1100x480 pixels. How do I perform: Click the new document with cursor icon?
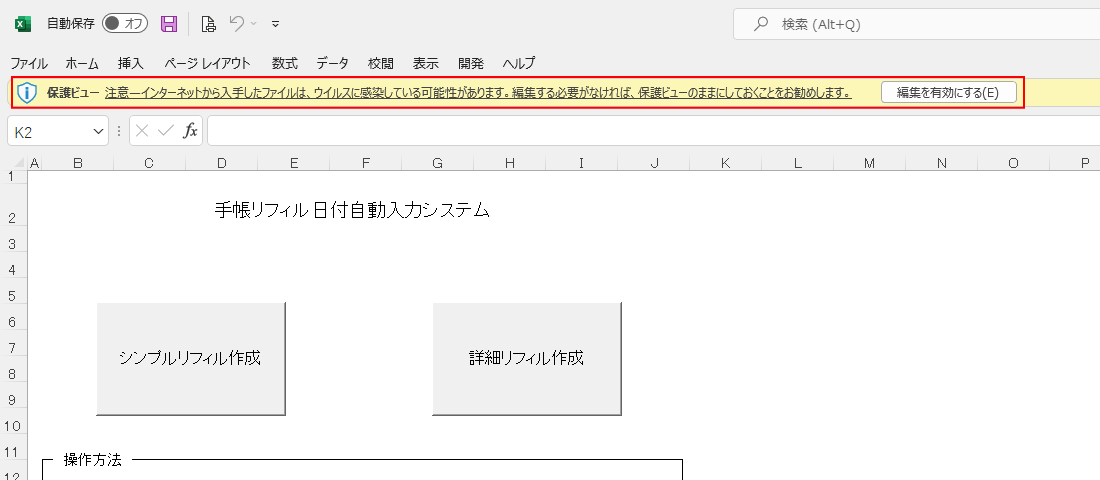click(208, 24)
